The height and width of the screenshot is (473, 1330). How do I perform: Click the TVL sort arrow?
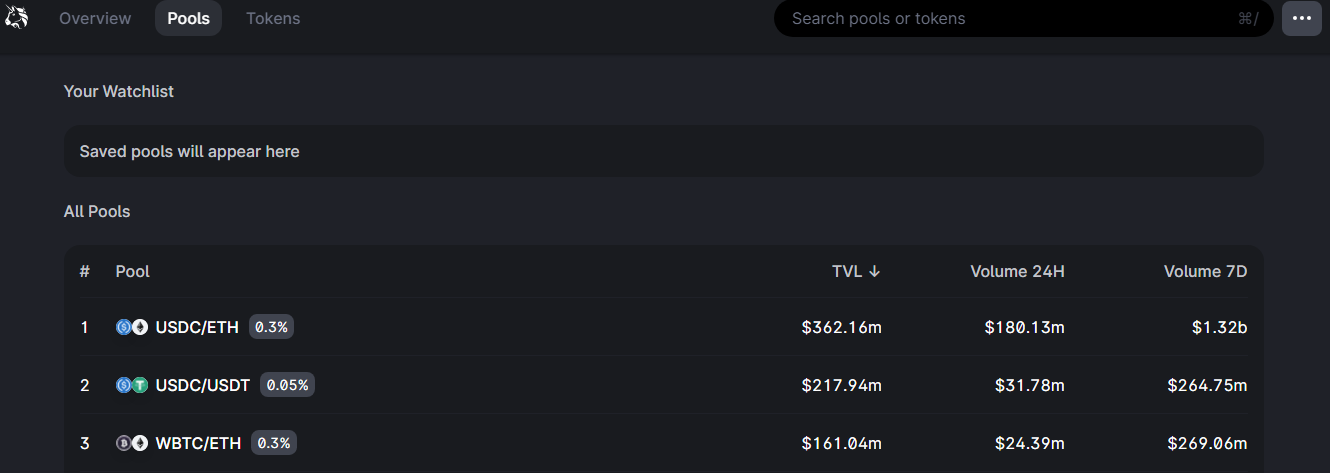point(875,271)
